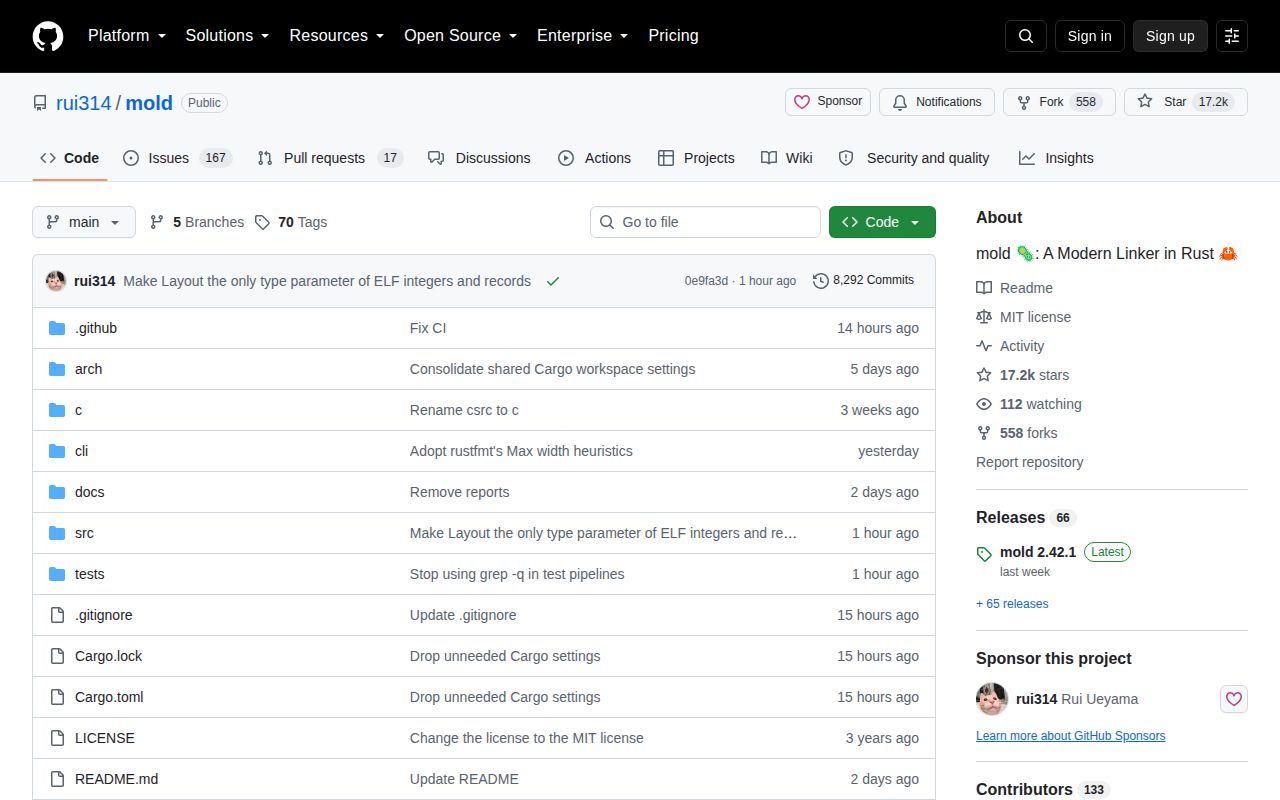Click the folder icon beside src
Image resolution: width=1280 pixels, height=800 pixels.
point(57,533)
